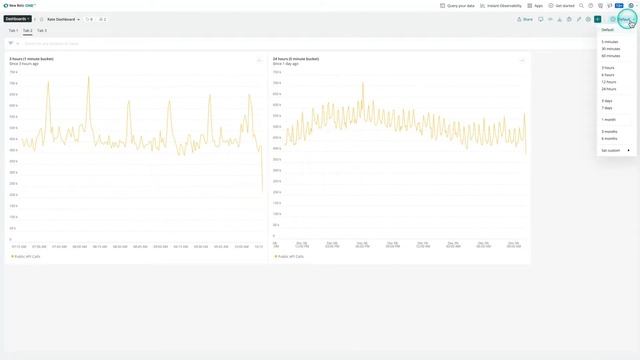The height and width of the screenshot is (360, 640).
Task: Toggle Public API Calls legend on 24 hours chart
Action: (x=289, y=256)
